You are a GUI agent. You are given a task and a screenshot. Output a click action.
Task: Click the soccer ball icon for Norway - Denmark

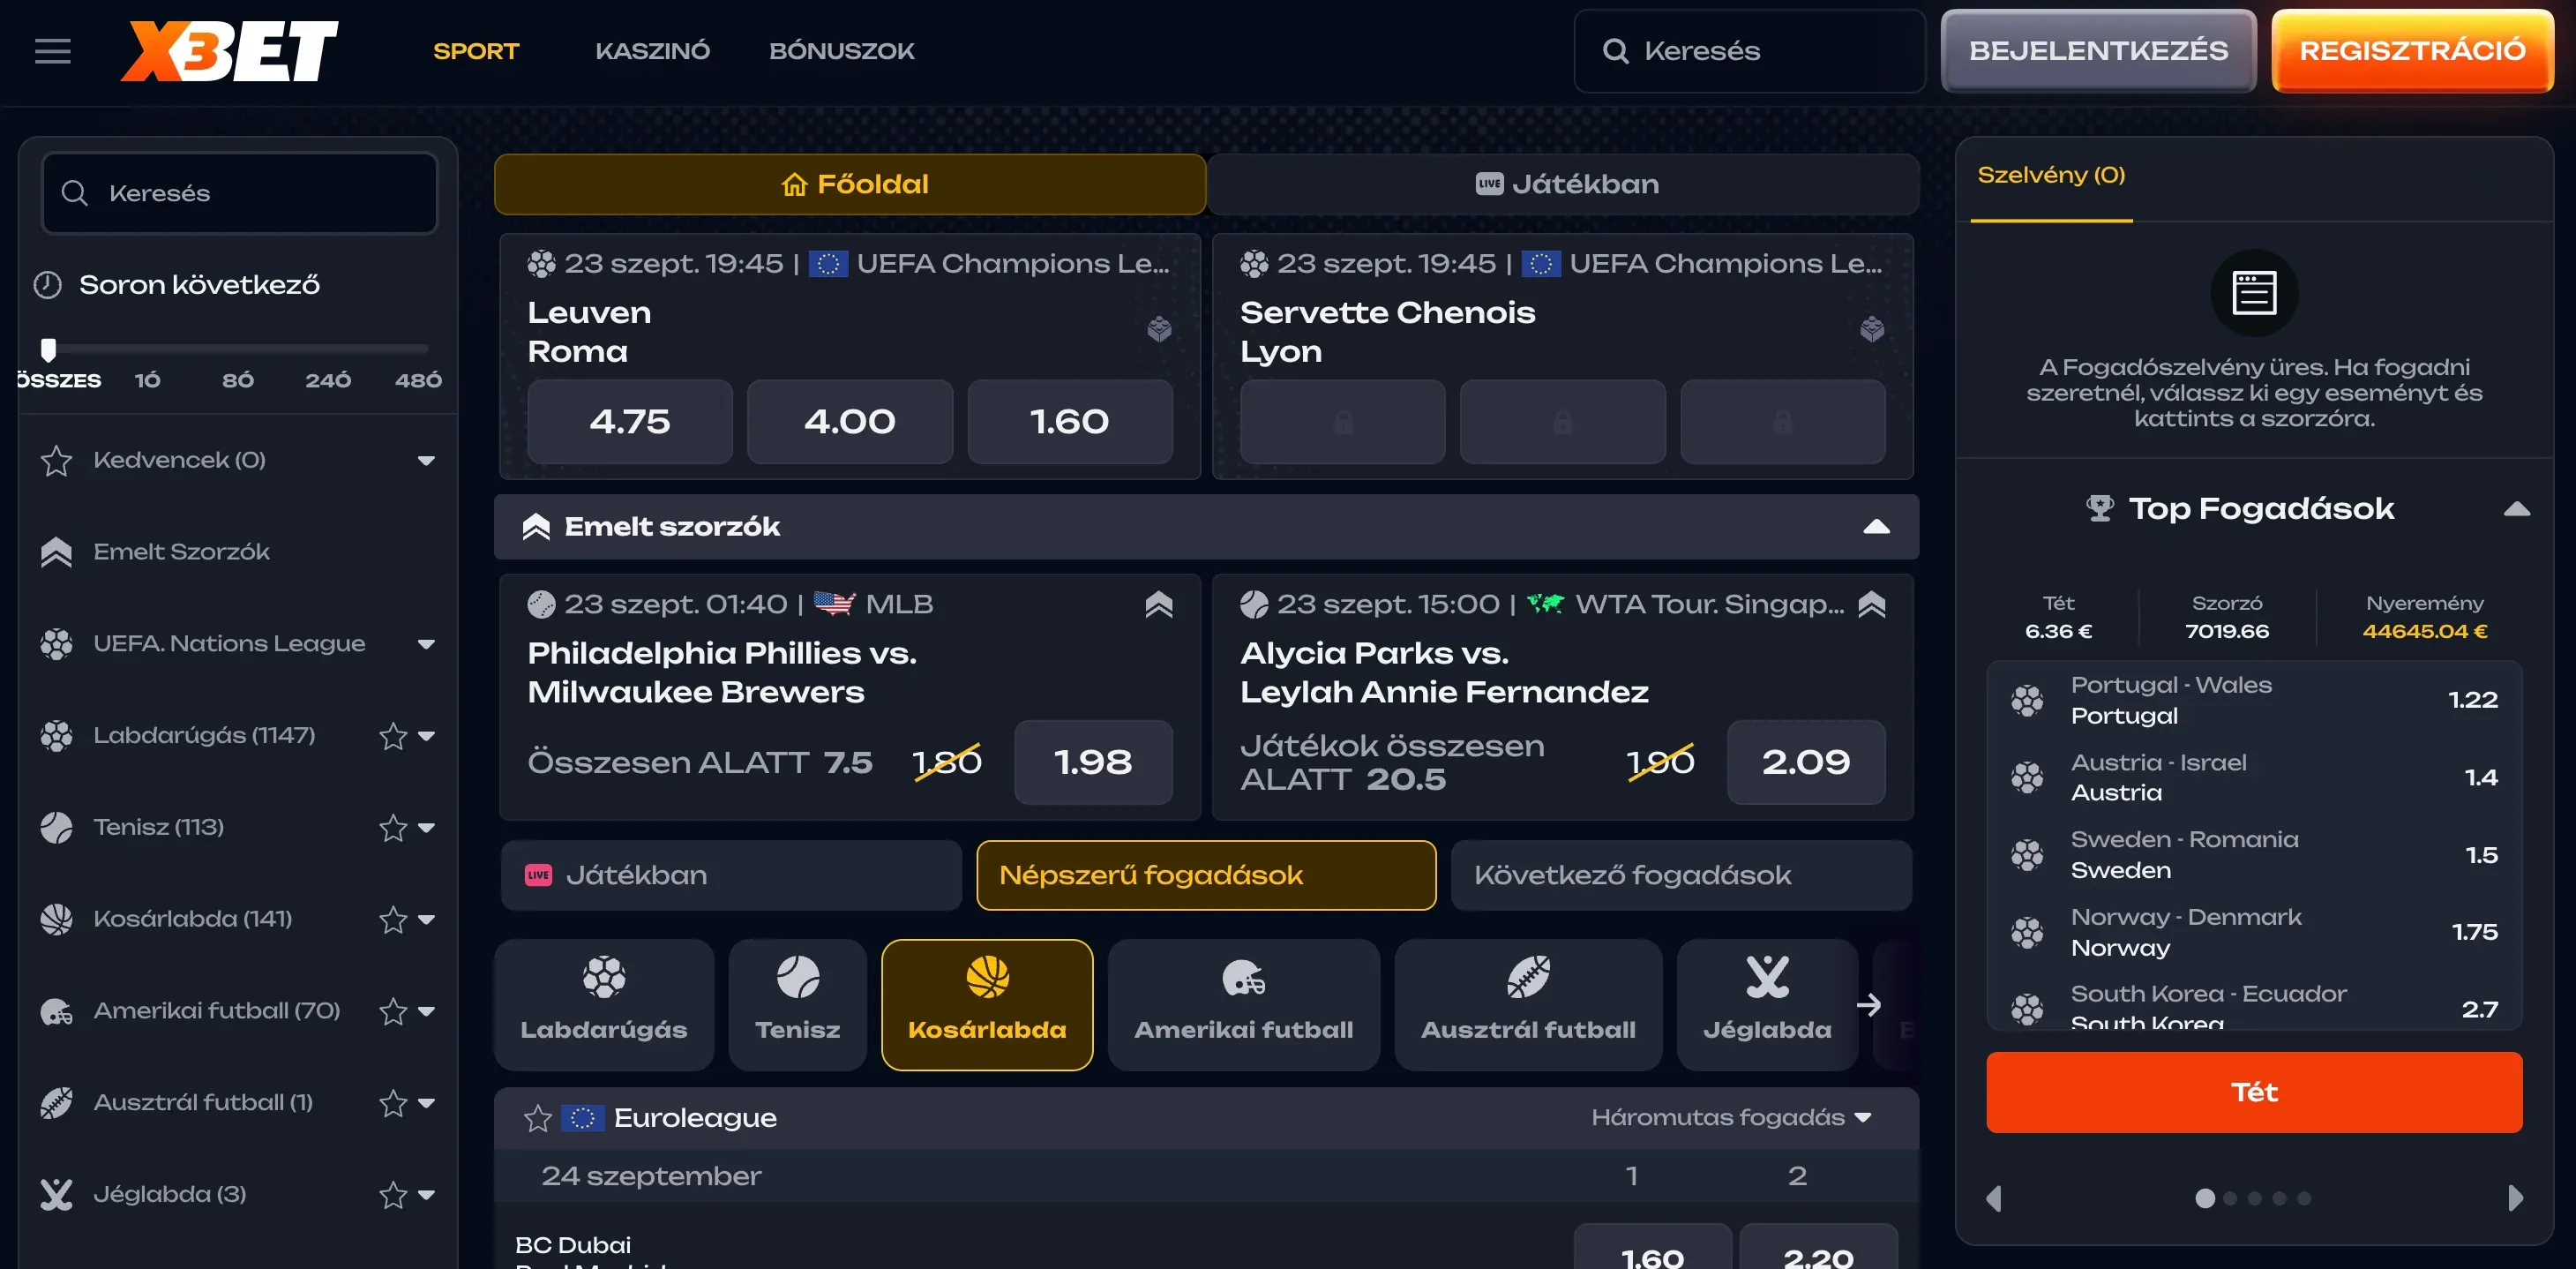[x=2027, y=932]
